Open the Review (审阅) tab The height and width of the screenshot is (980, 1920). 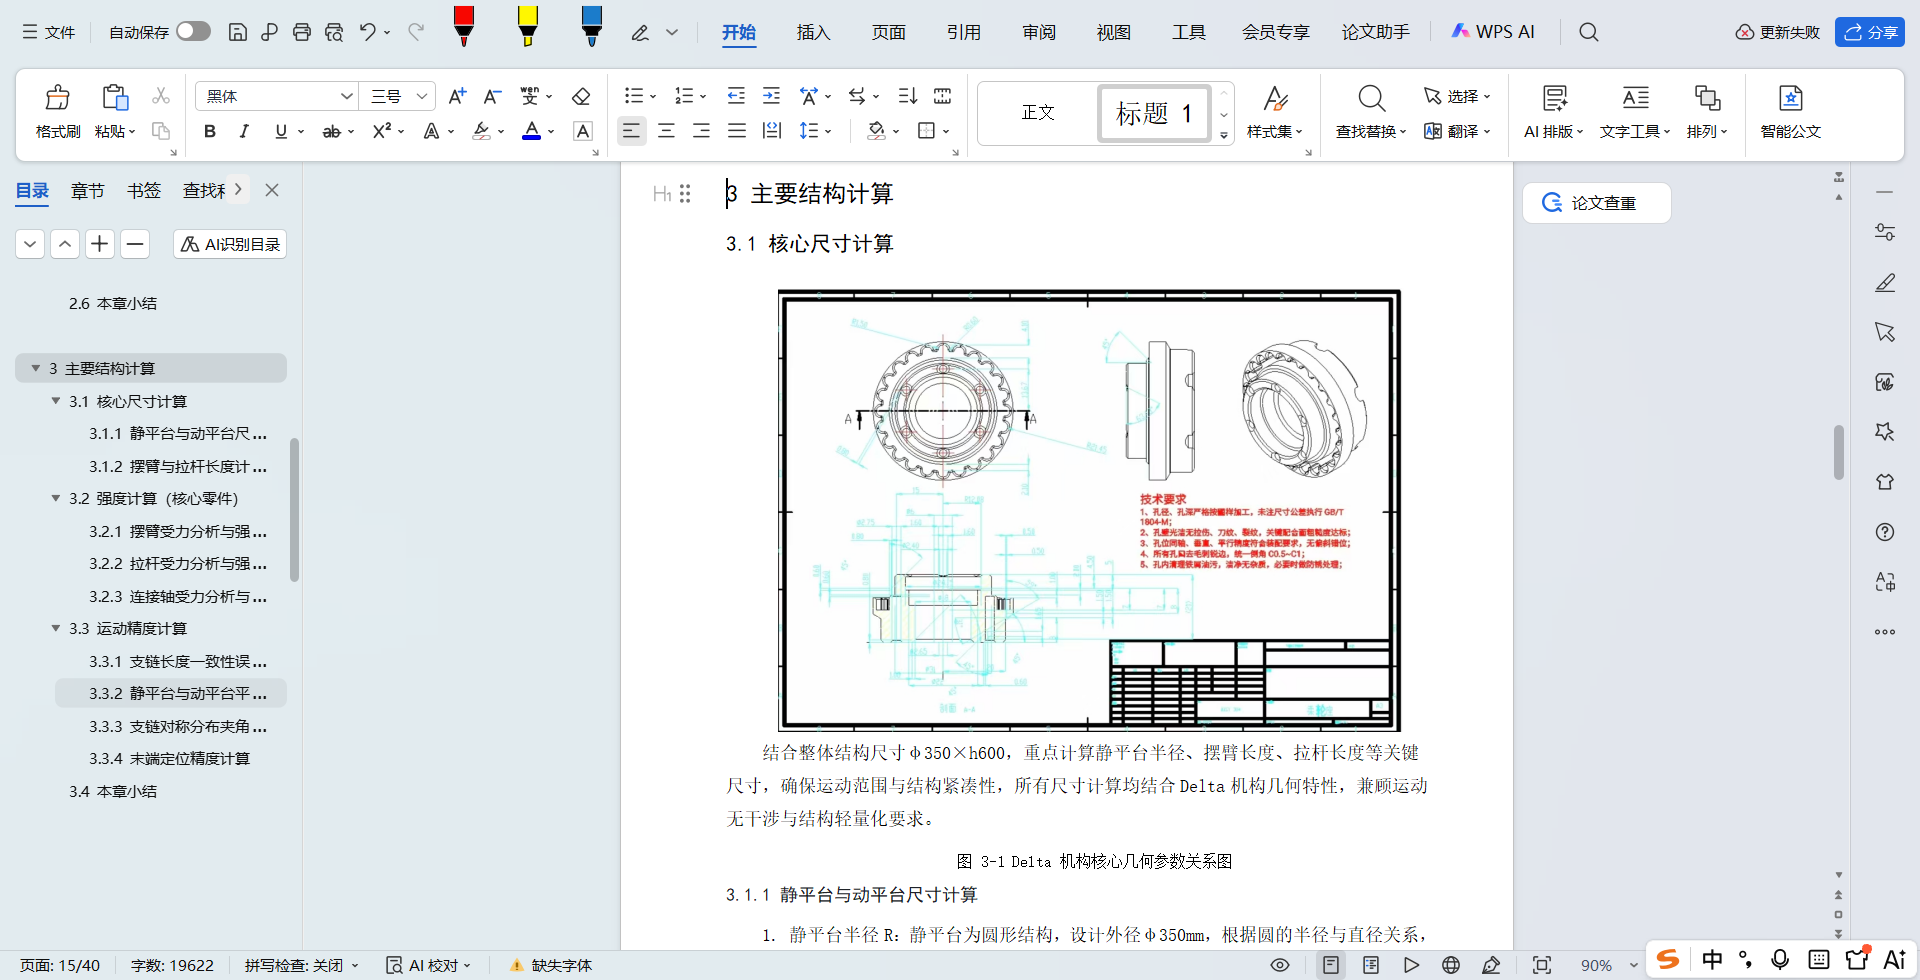[1039, 32]
